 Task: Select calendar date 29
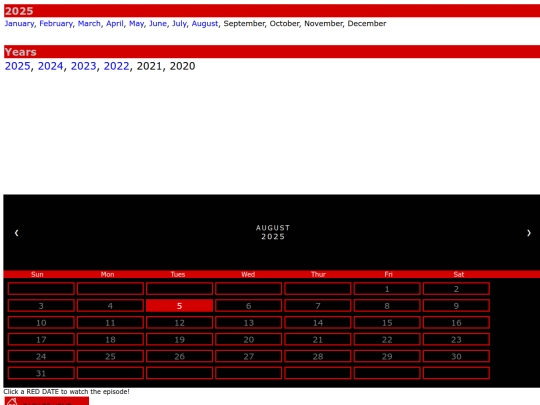pyautogui.click(x=387, y=356)
